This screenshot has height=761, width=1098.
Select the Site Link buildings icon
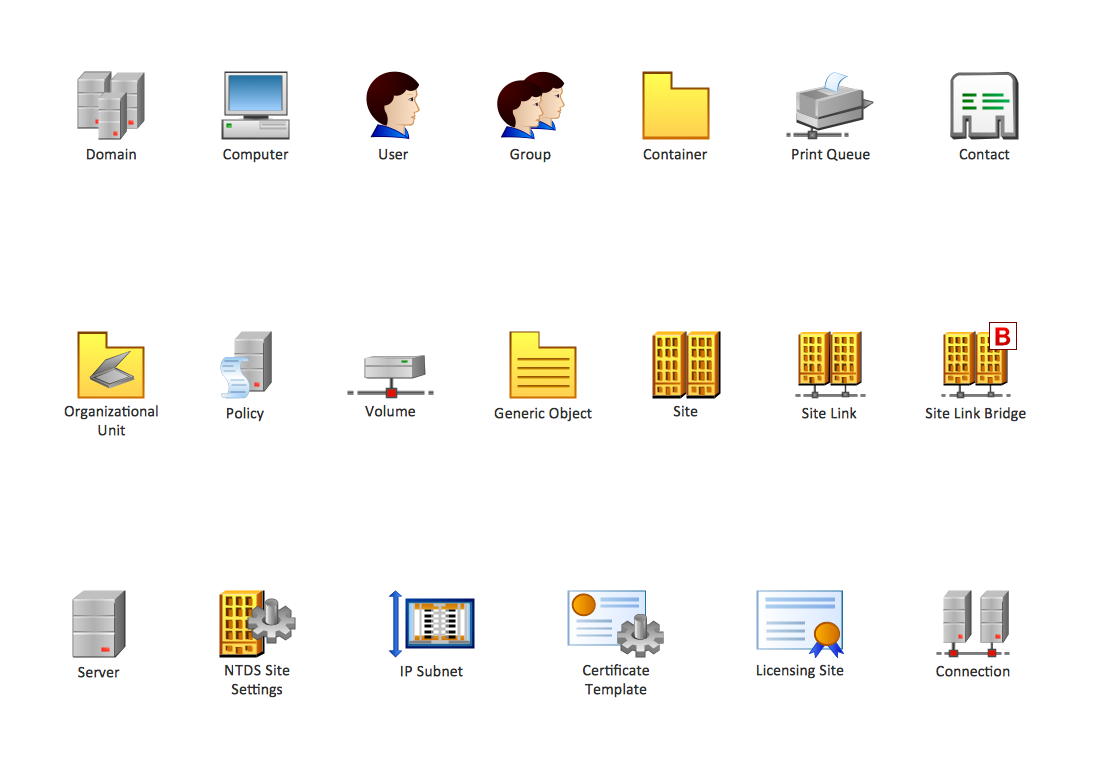[830, 365]
